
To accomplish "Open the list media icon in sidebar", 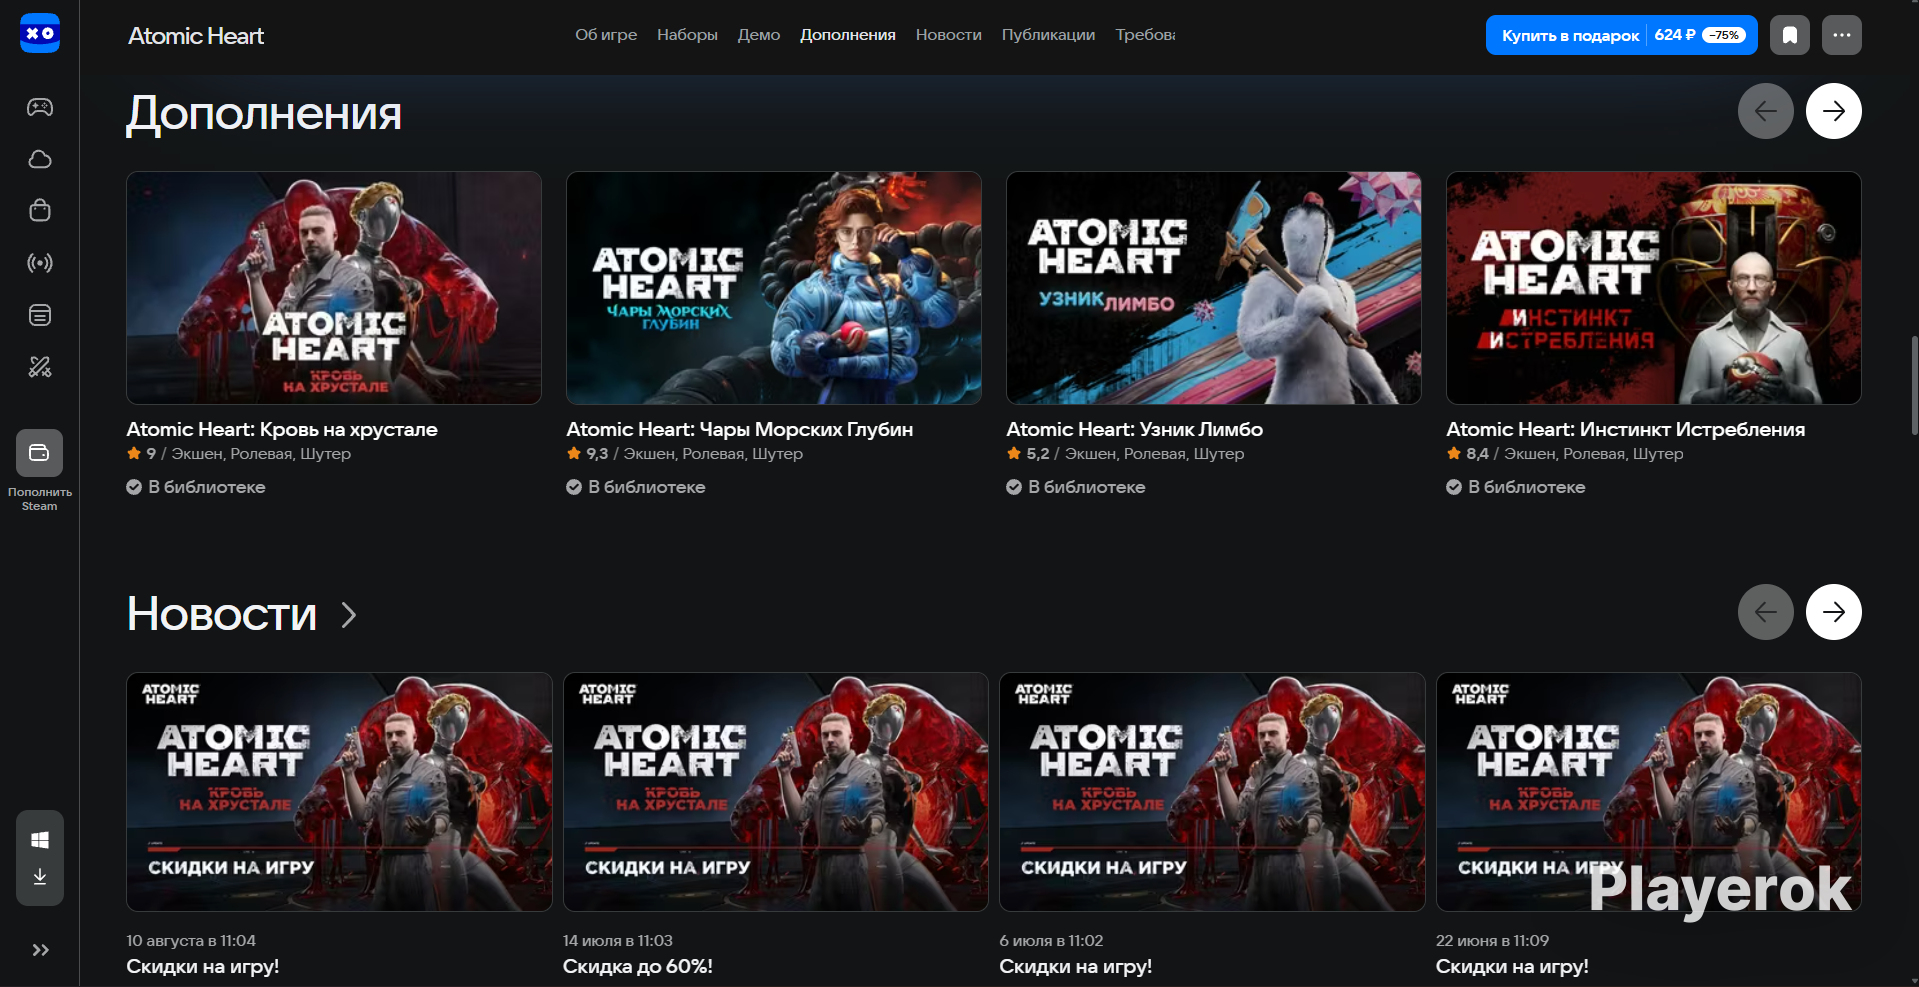I will [x=40, y=315].
